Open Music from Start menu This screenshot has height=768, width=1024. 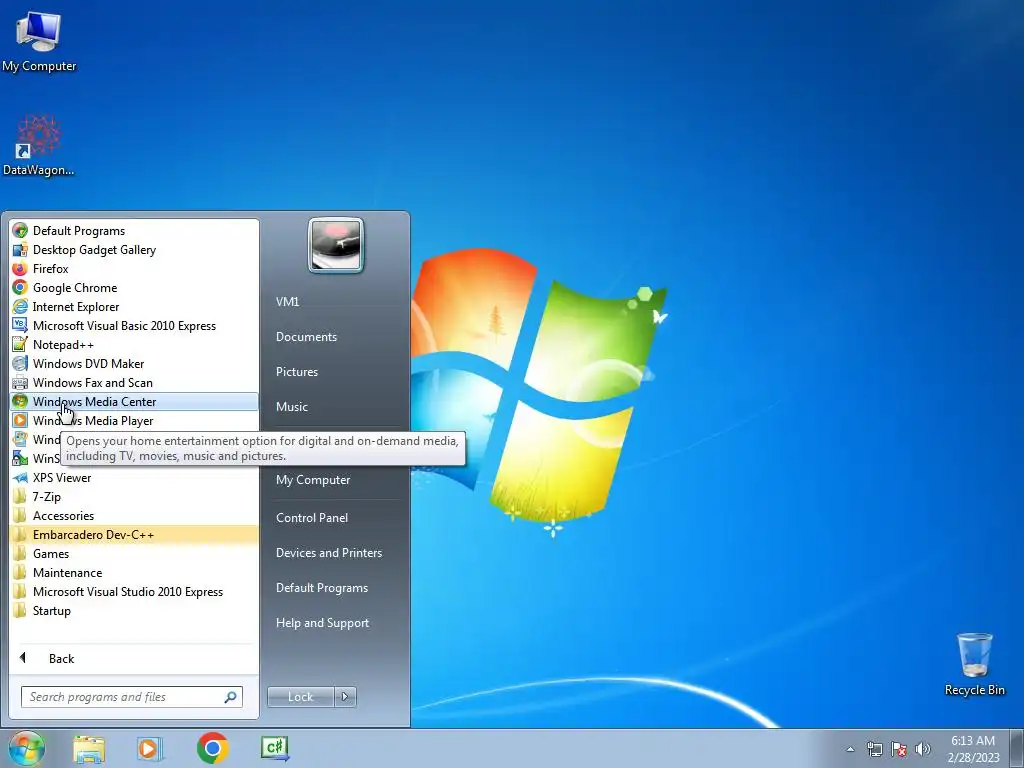click(x=291, y=407)
